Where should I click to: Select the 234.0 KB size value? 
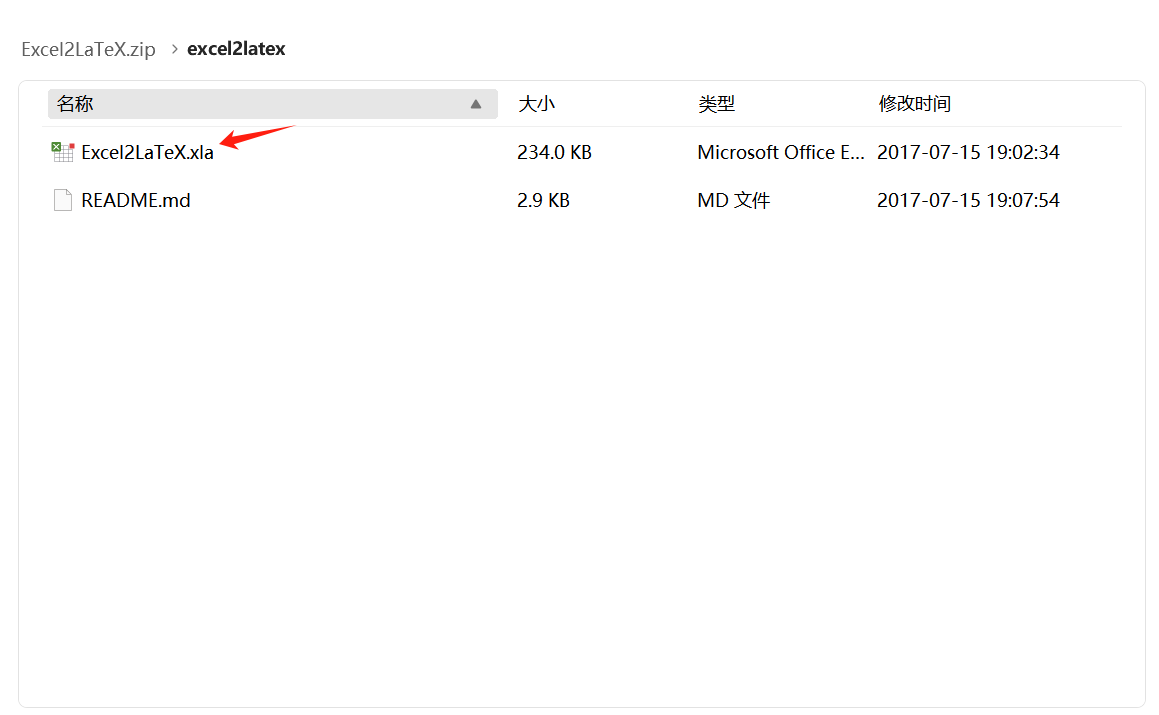(554, 152)
